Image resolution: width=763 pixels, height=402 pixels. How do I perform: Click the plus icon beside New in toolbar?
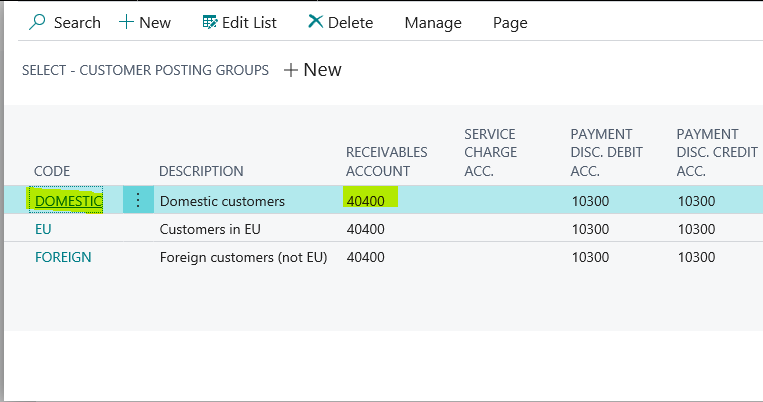point(126,22)
